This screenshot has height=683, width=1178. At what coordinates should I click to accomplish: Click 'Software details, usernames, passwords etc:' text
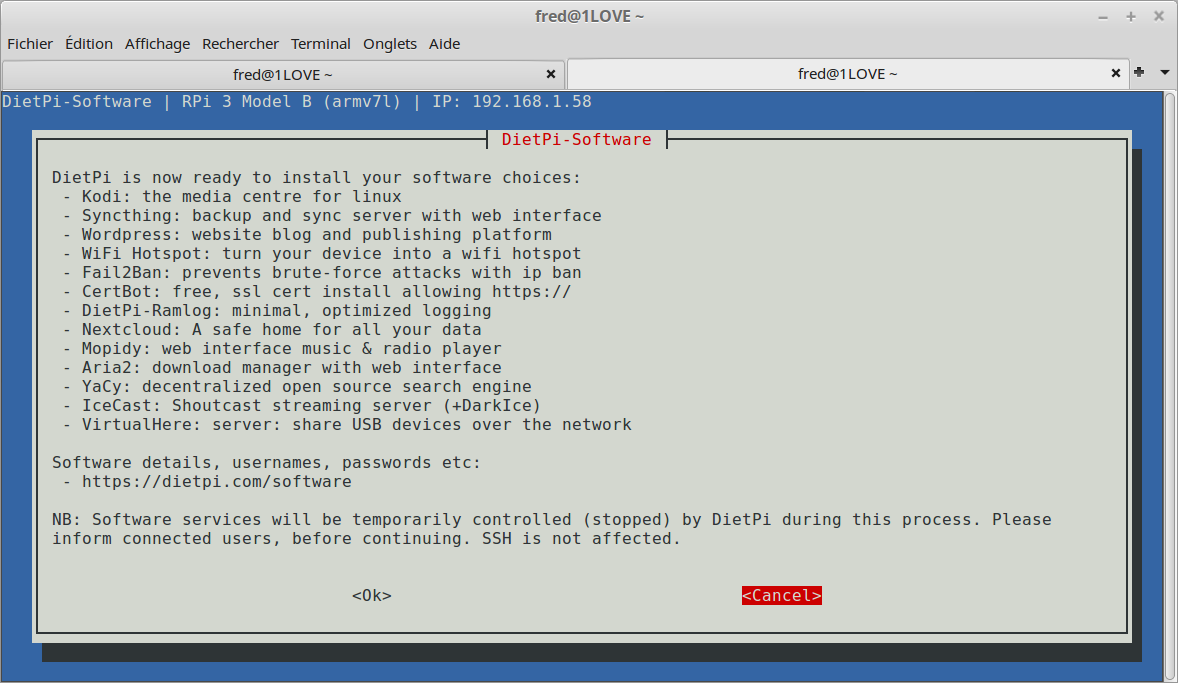(x=266, y=463)
